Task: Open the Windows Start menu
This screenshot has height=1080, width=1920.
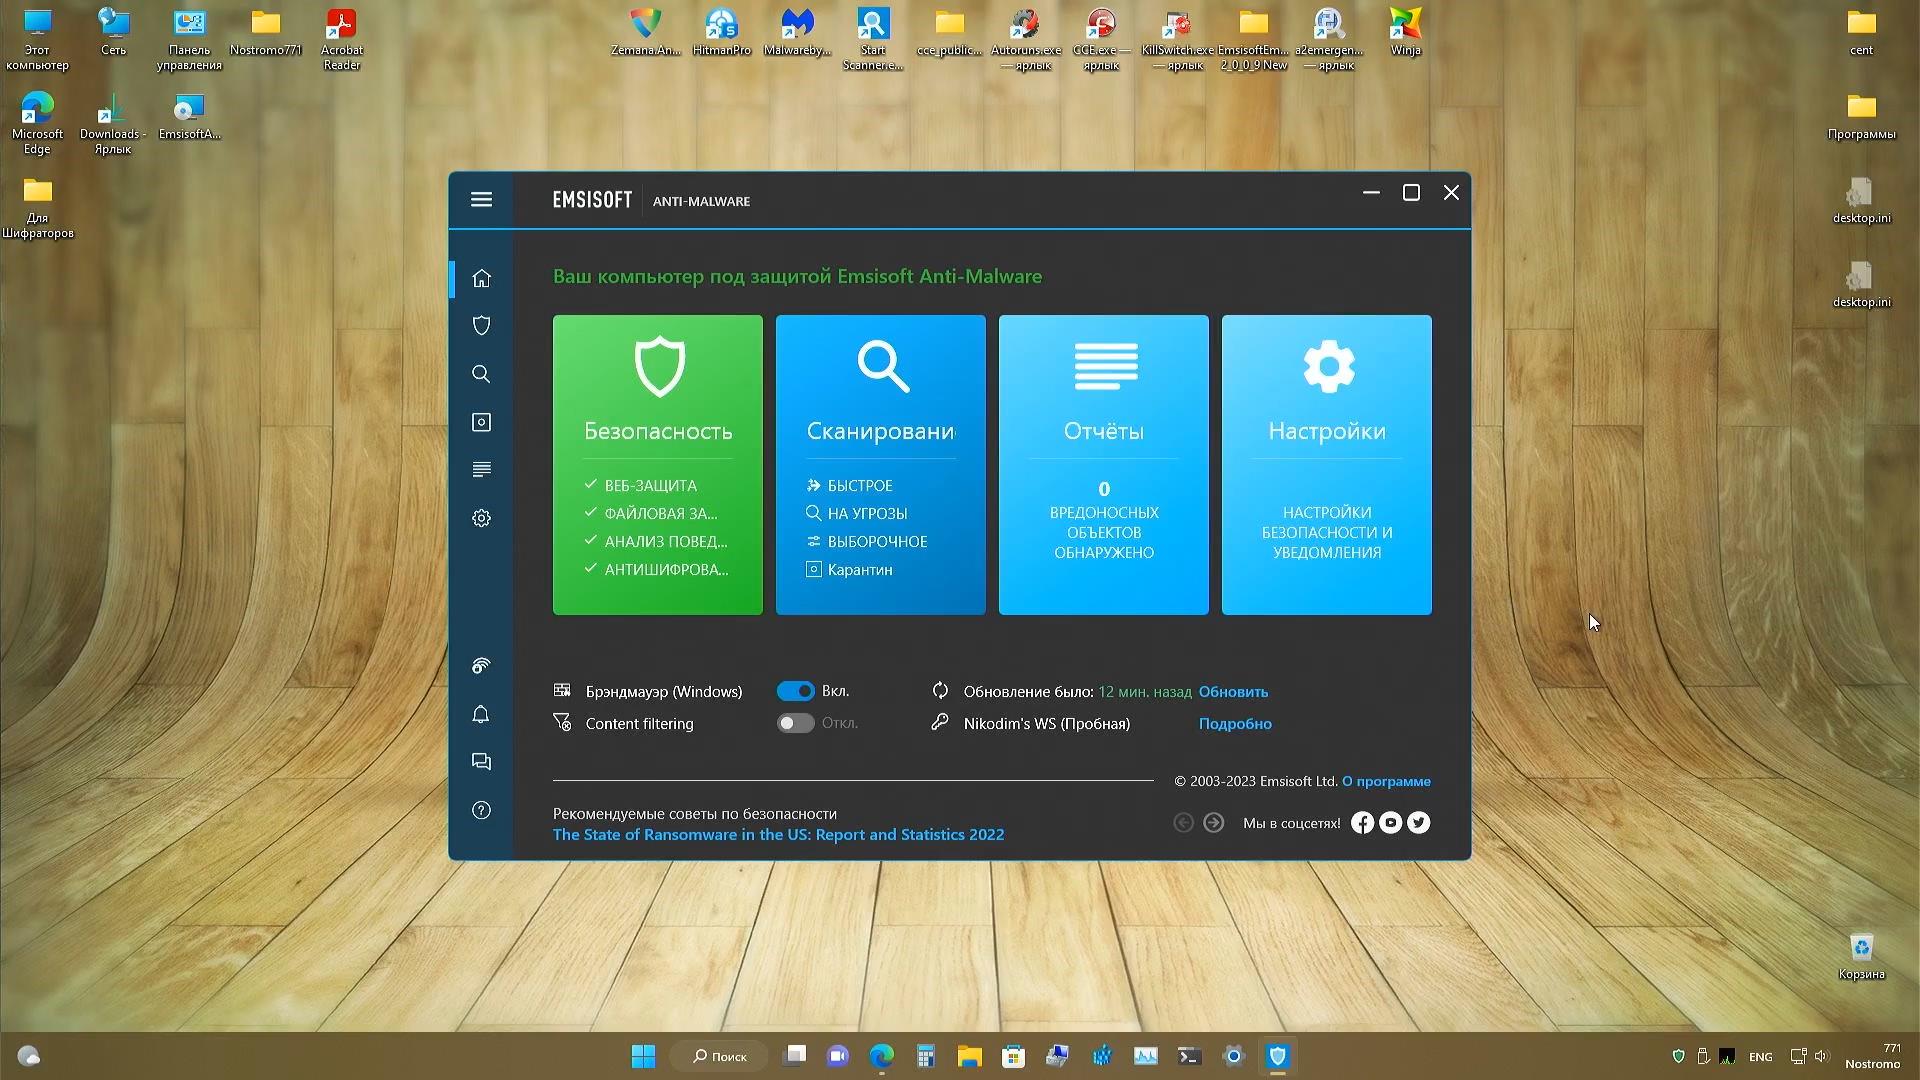Action: point(643,1055)
